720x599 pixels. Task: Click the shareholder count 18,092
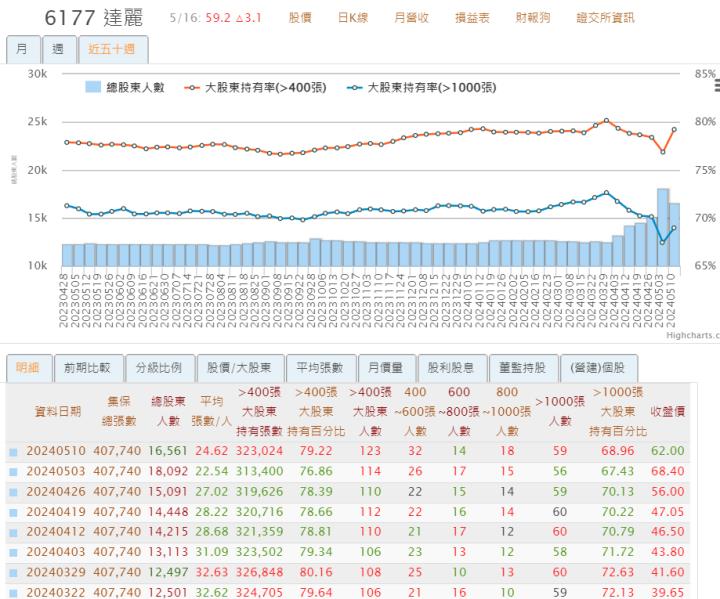(x=168, y=471)
